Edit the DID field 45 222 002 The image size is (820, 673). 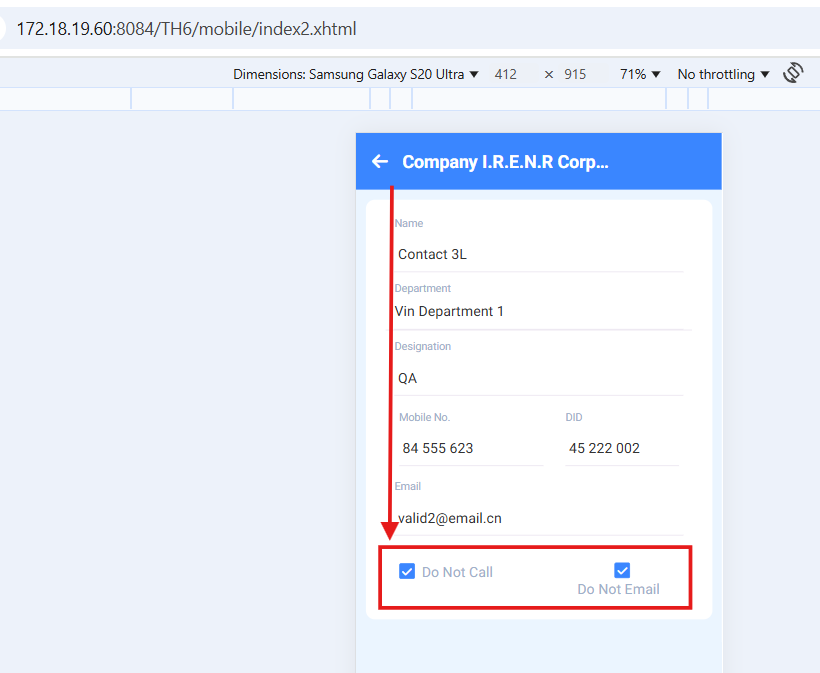point(622,448)
